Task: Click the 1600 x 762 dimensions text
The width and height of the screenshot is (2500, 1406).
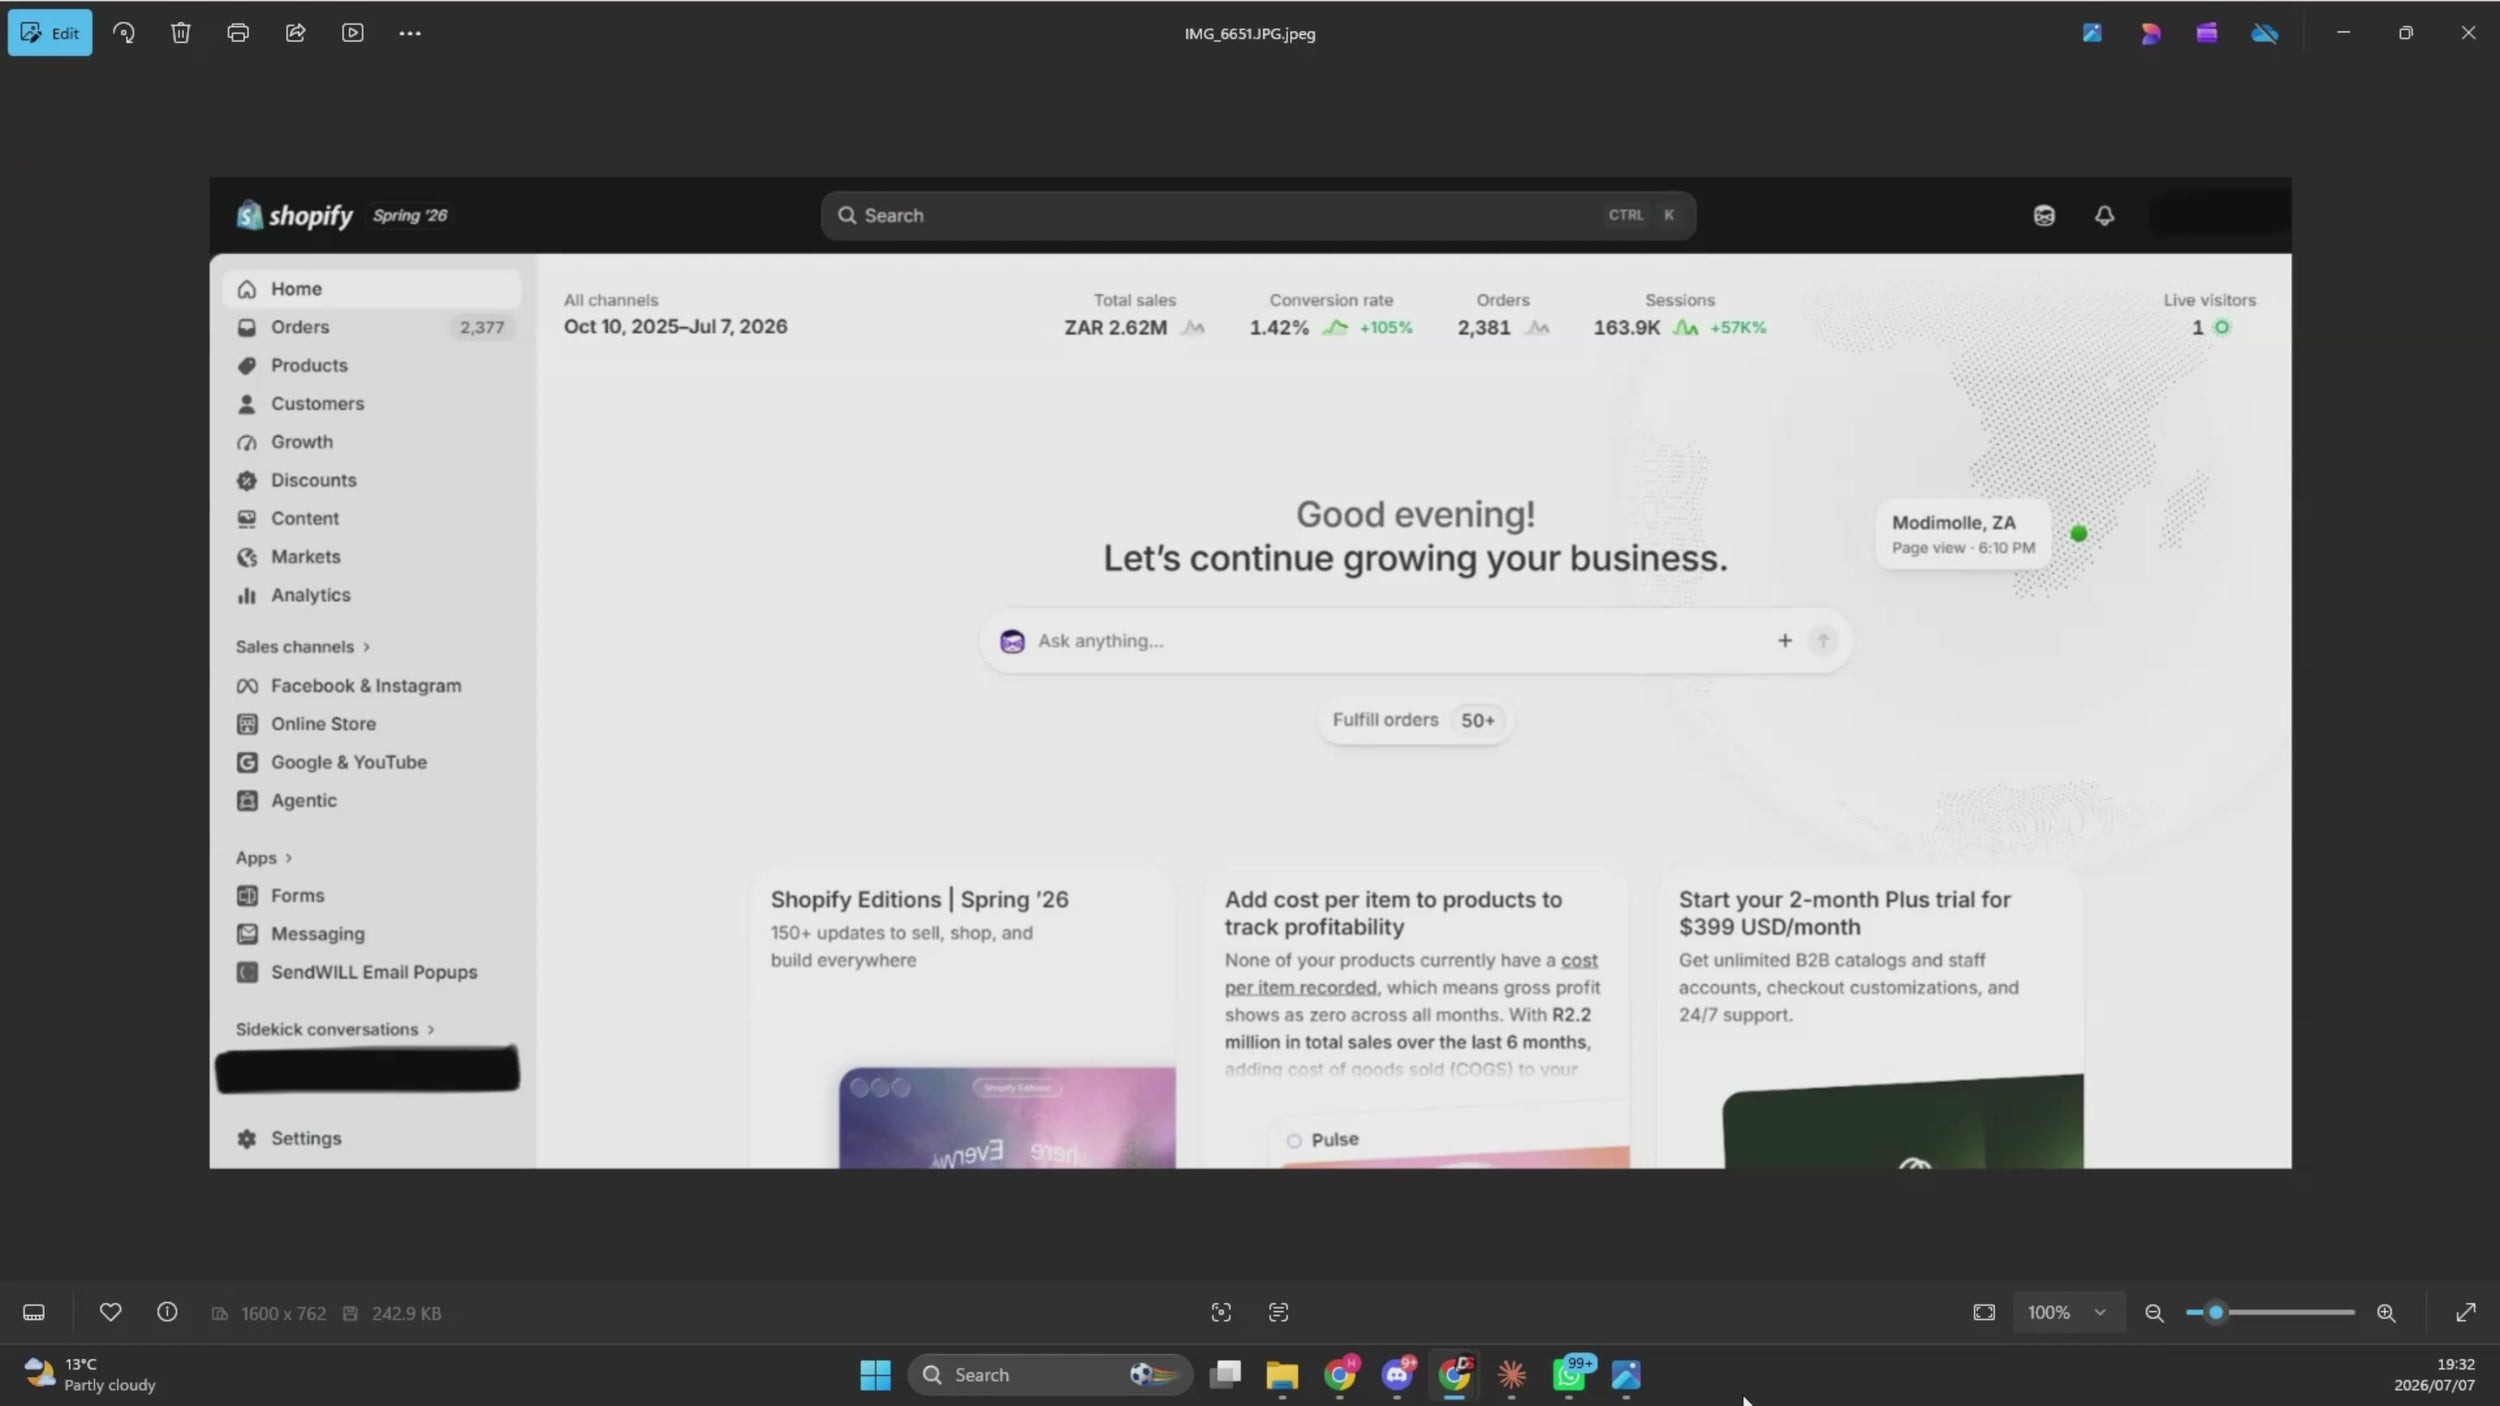Action: 283,1313
